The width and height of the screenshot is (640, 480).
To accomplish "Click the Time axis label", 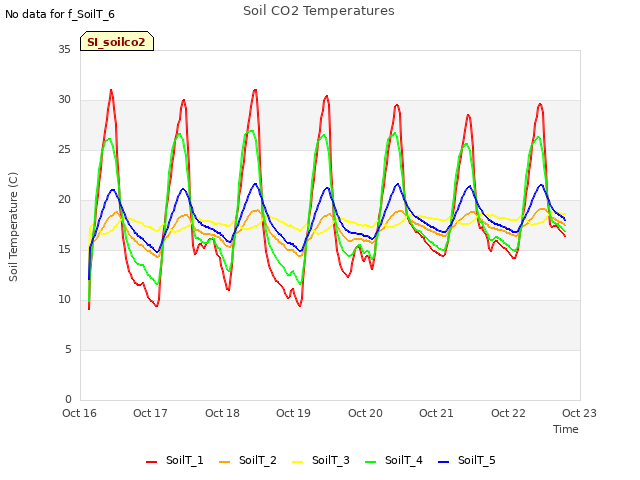I will click(x=566, y=429).
